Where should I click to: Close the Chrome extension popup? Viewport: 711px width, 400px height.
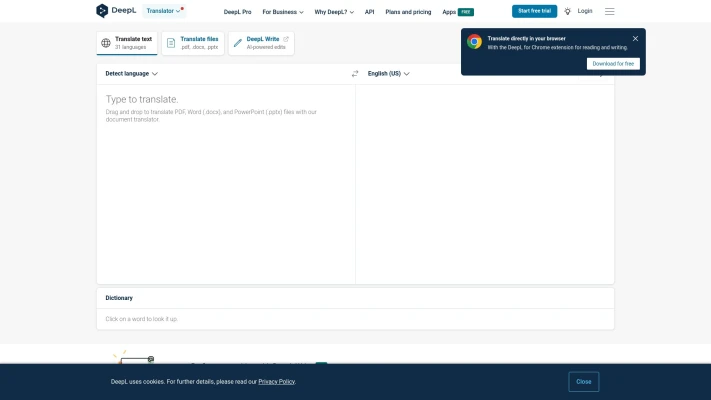(635, 39)
